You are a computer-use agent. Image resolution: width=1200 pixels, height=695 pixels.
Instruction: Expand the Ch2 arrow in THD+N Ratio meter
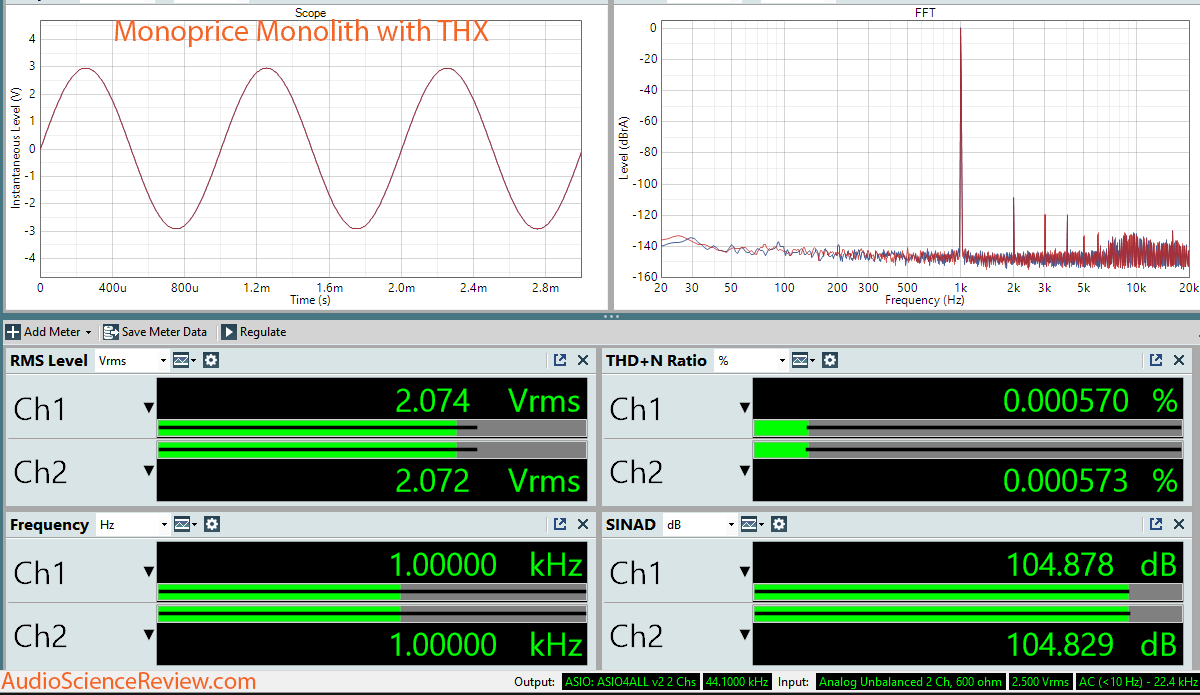[x=745, y=470]
